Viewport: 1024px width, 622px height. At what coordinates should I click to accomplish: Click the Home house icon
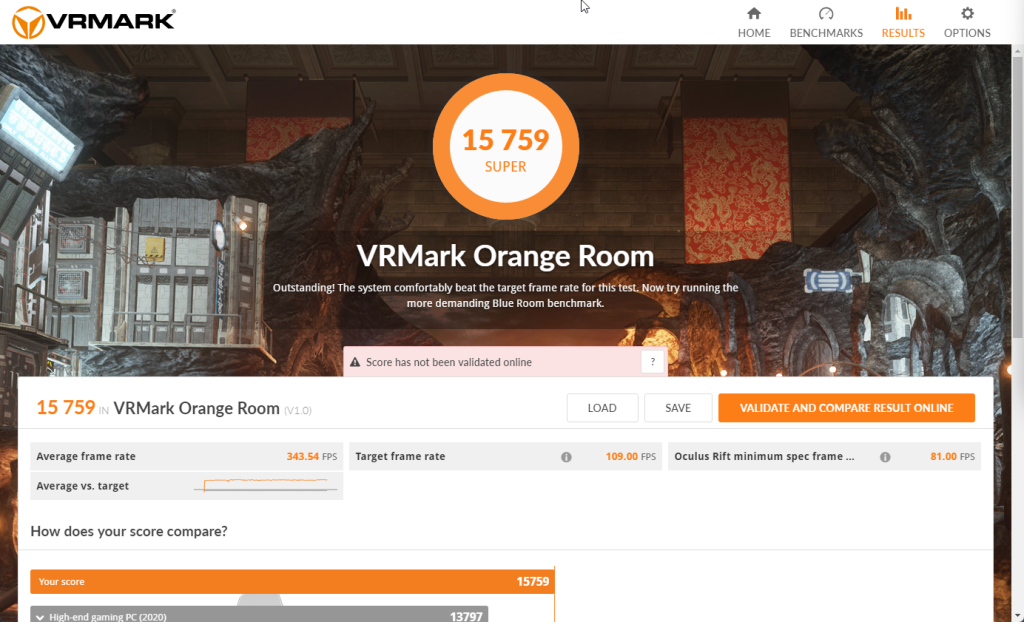754,14
